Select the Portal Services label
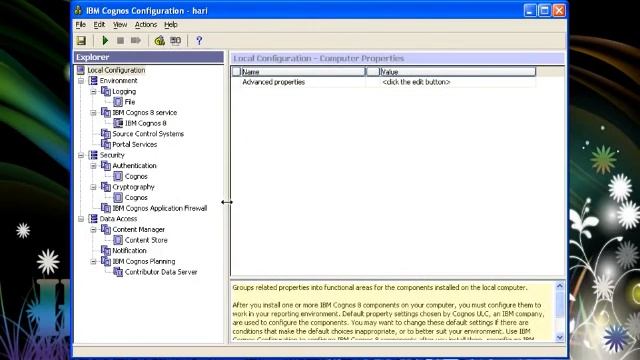The image size is (640, 360). click(134, 144)
